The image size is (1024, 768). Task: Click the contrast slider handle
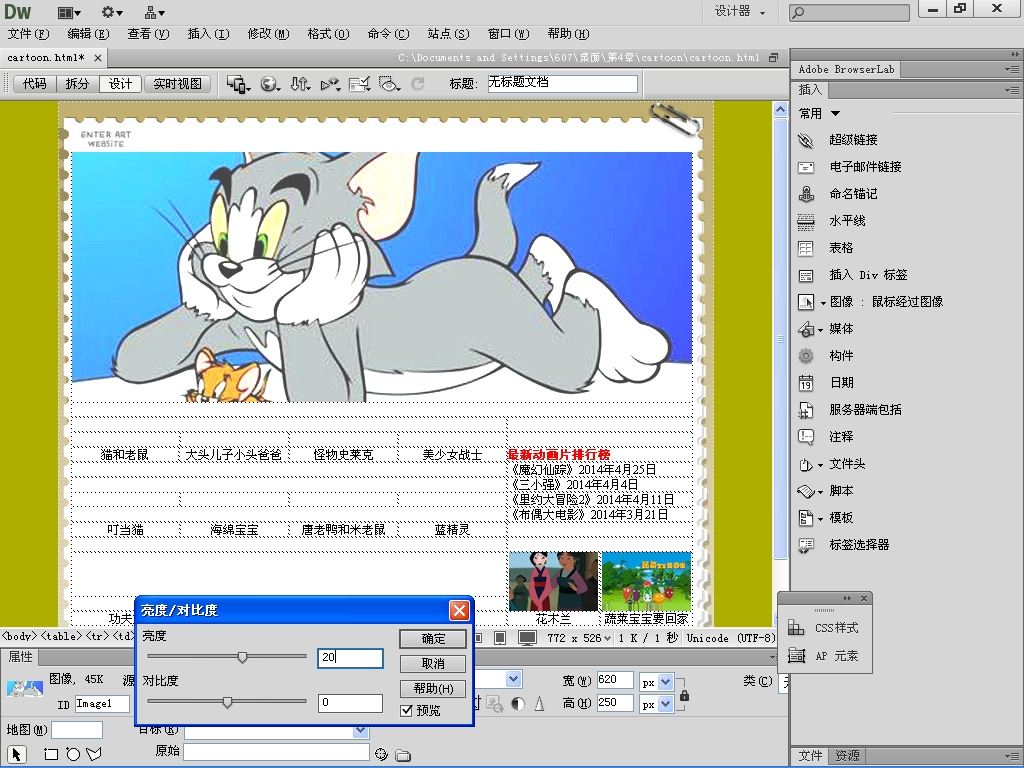(227, 702)
